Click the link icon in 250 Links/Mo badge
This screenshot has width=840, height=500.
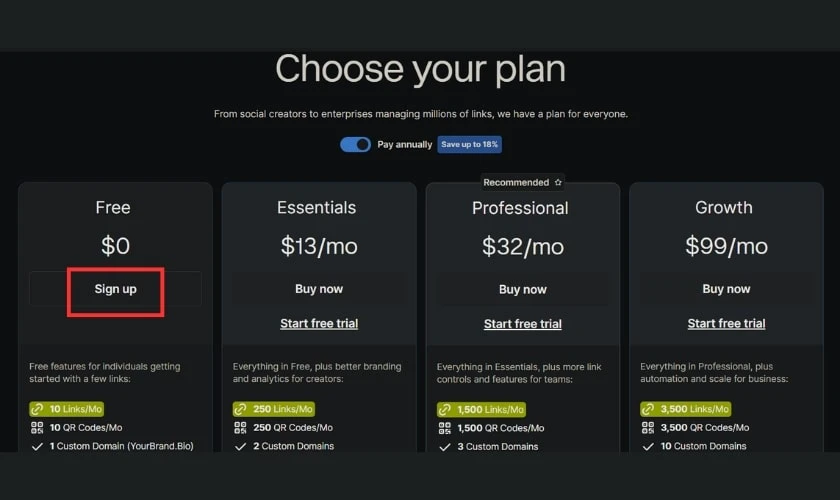[240, 409]
